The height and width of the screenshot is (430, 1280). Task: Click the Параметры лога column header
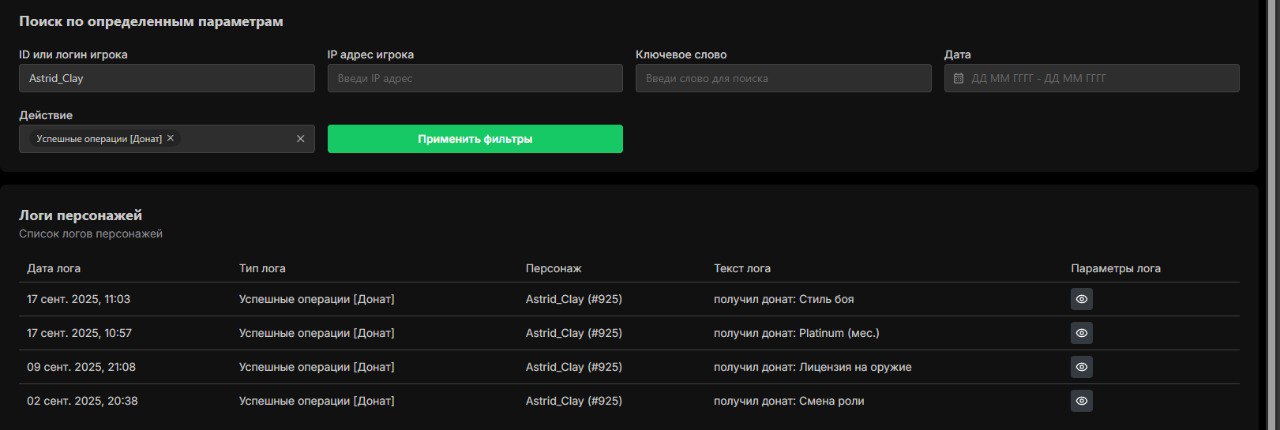tap(1116, 268)
